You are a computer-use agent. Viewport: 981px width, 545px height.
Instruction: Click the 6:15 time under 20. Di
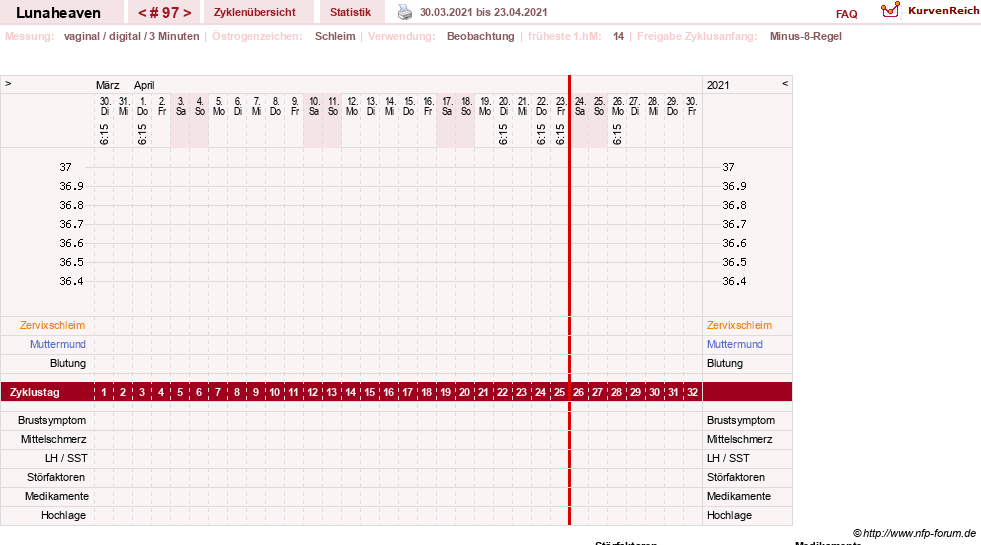(x=503, y=134)
